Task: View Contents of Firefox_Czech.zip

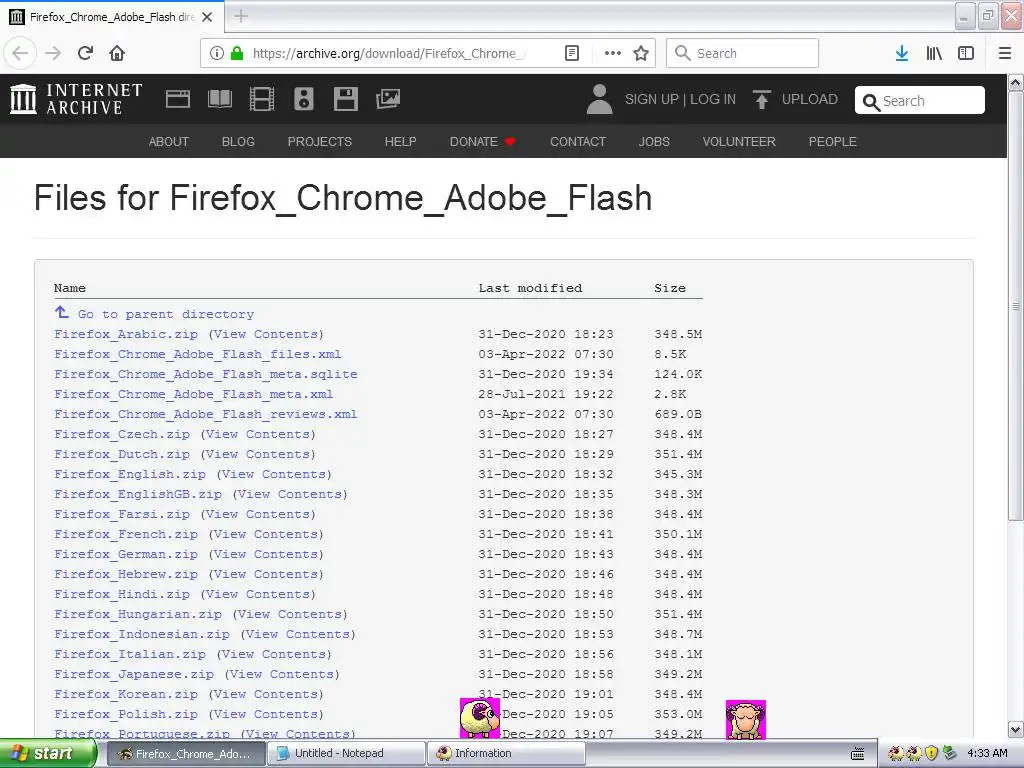Action: 258,434
